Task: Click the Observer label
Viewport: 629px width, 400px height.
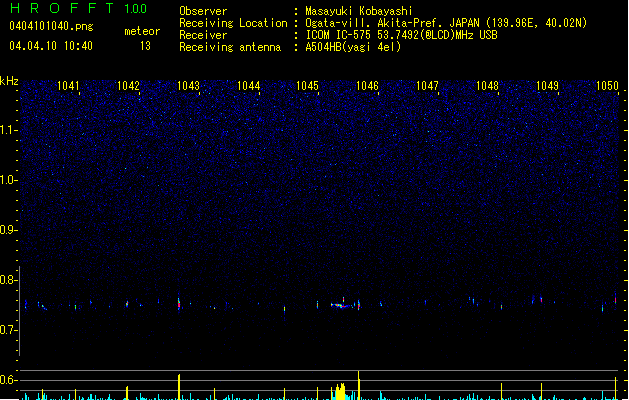Action: point(203,11)
